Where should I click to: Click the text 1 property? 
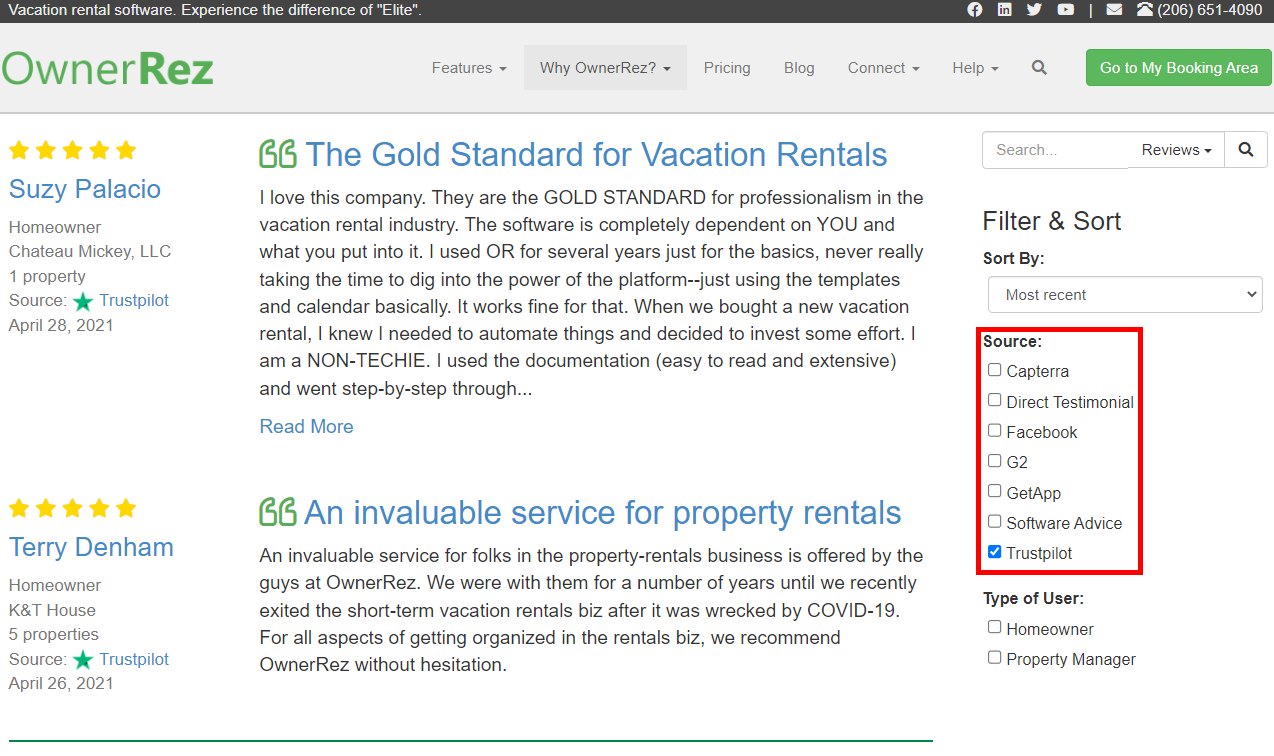point(47,276)
